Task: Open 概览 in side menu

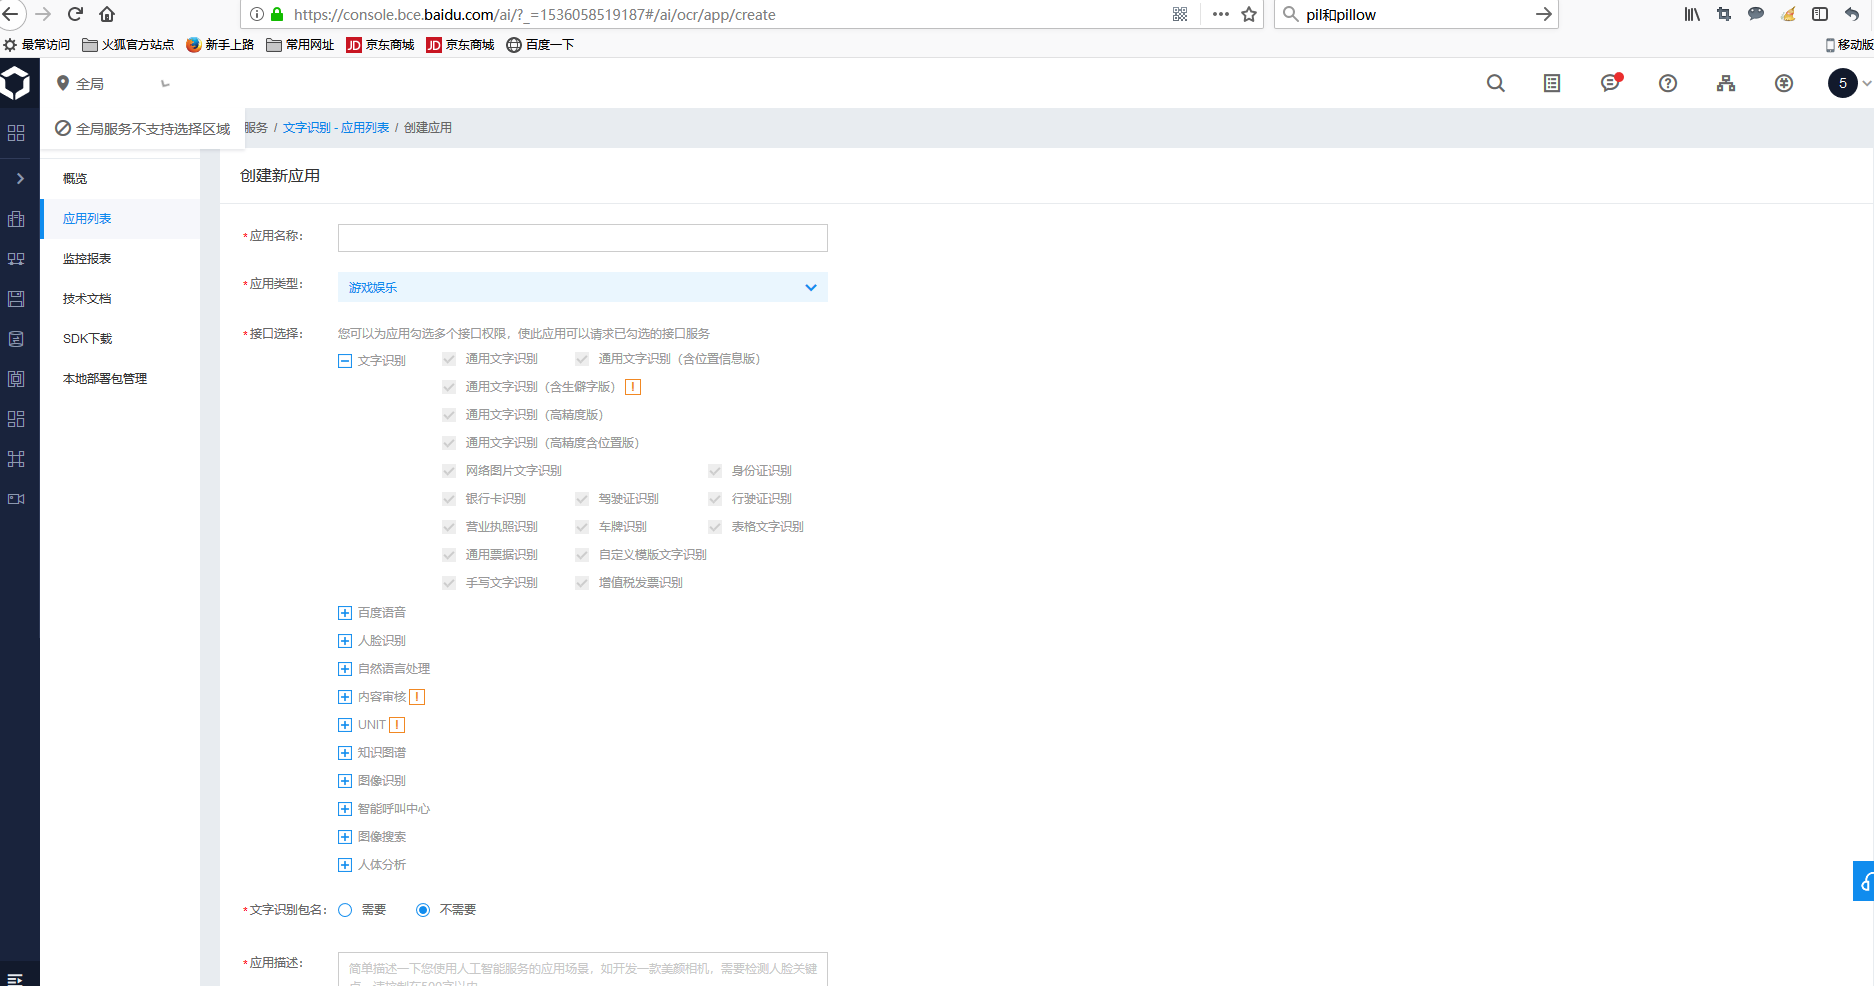Action: point(120,179)
